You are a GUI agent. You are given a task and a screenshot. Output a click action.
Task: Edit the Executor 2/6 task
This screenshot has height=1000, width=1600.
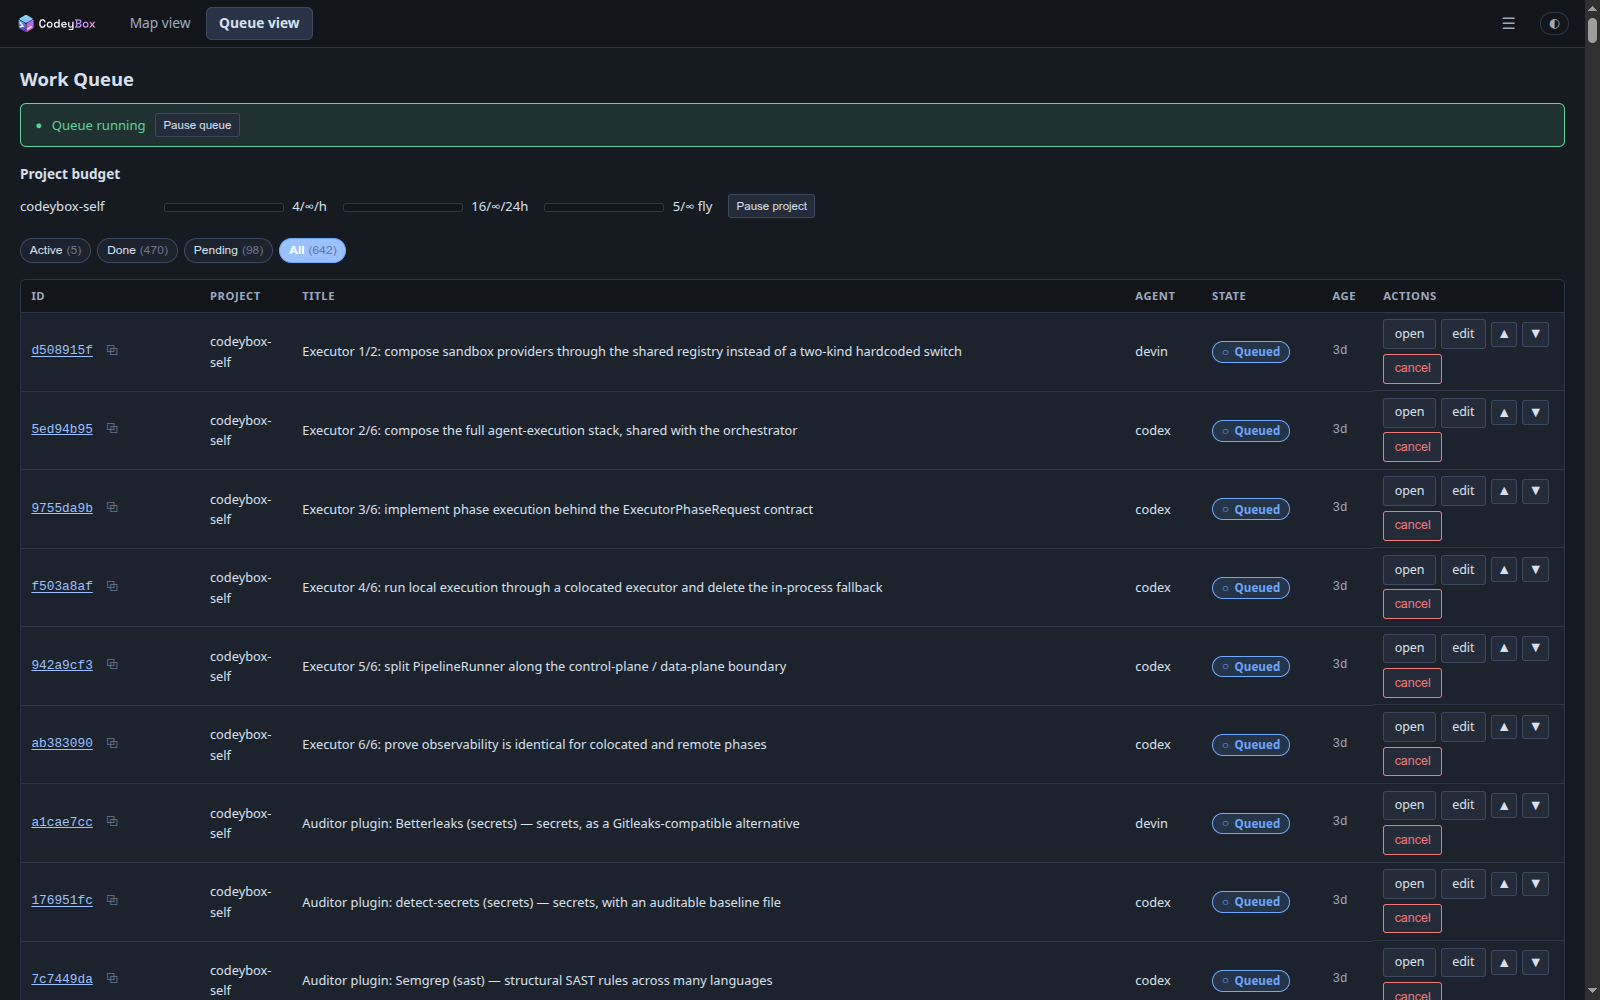click(x=1463, y=412)
